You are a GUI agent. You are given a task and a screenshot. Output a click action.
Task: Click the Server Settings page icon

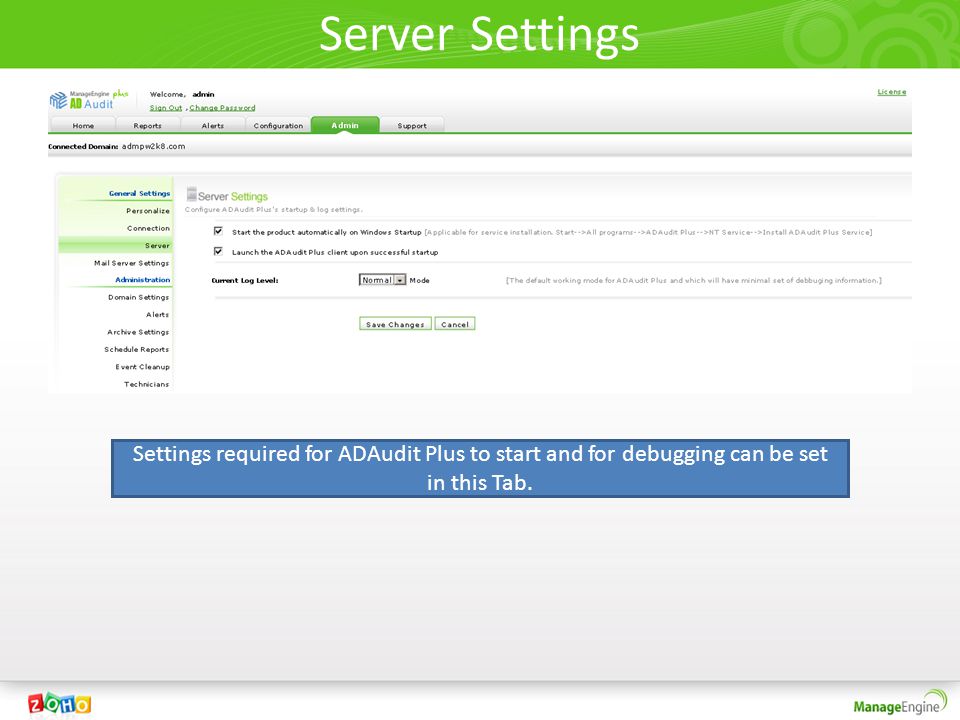click(x=192, y=194)
